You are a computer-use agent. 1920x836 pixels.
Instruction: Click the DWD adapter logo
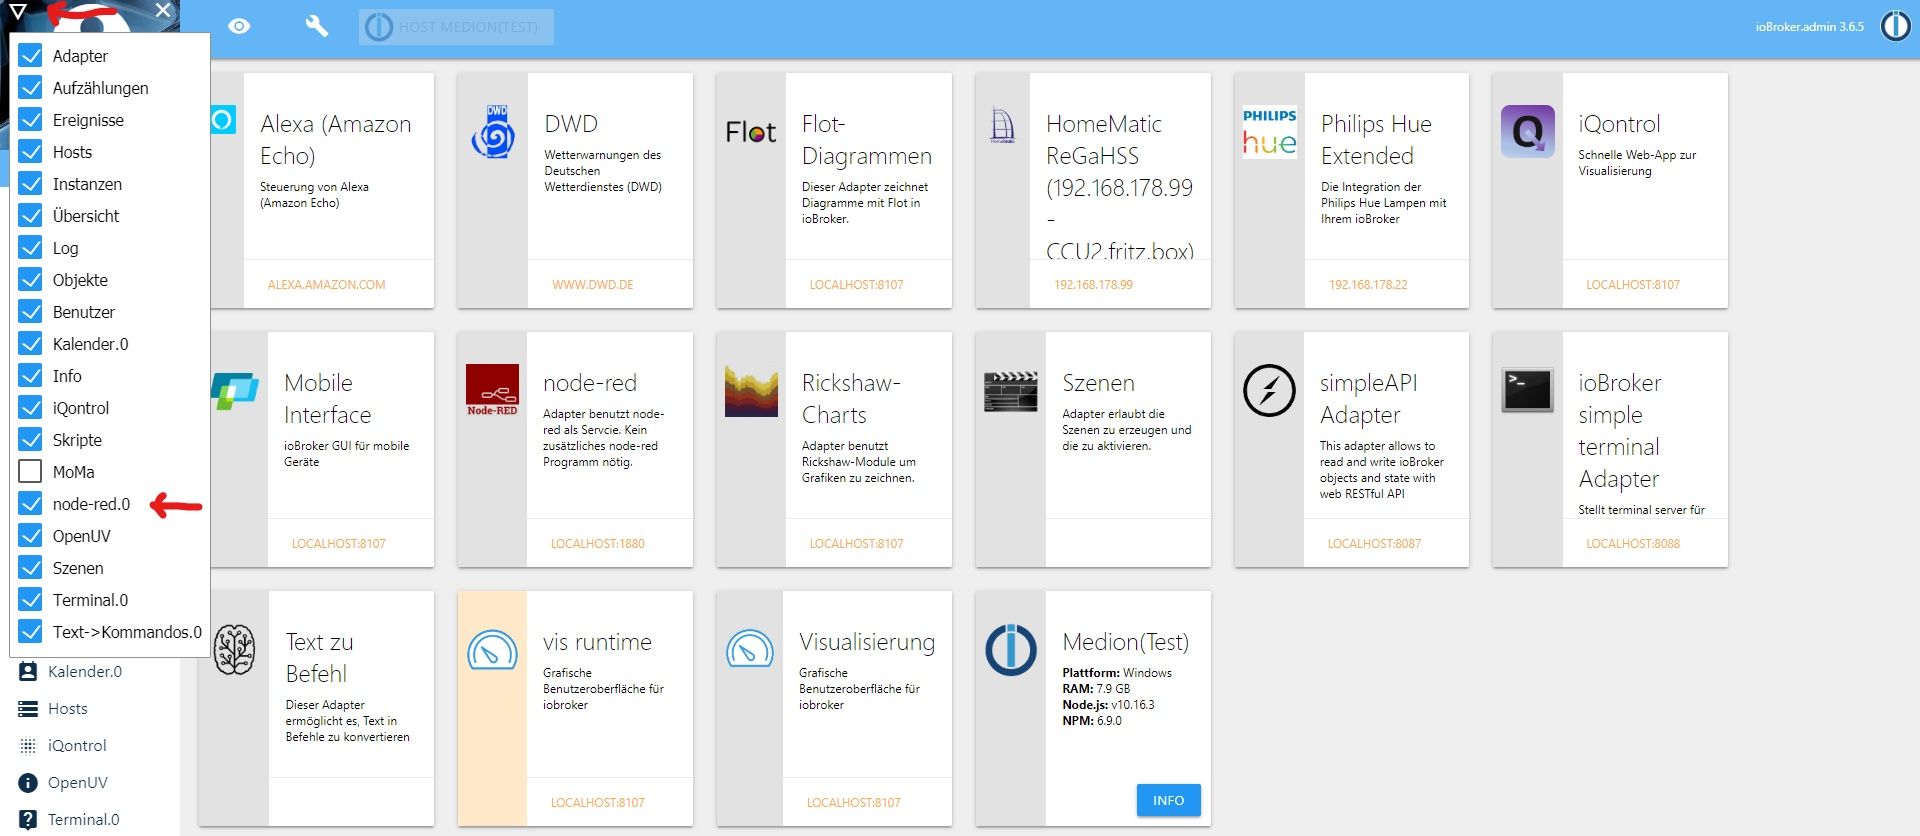[x=493, y=132]
